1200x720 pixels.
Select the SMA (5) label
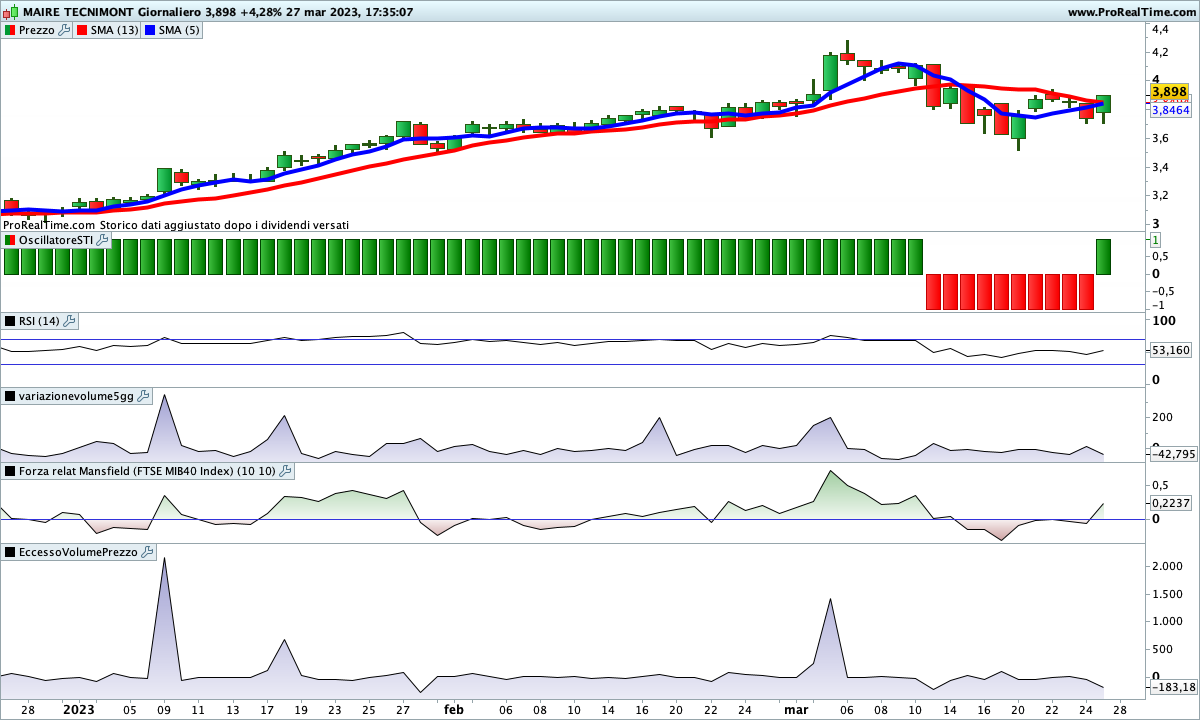[180, 30]
